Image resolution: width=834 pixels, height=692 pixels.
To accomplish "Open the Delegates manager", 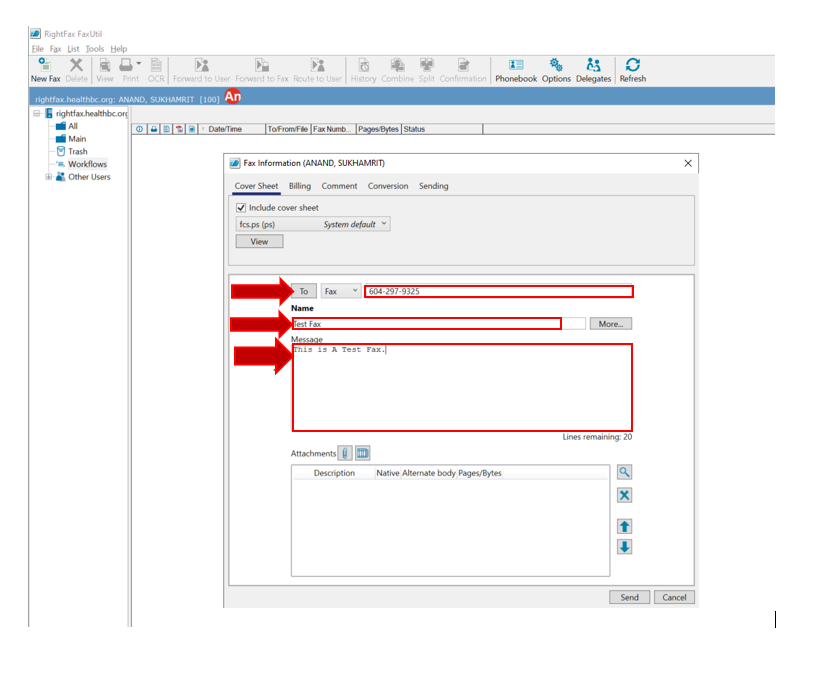I will pos(593,70).
